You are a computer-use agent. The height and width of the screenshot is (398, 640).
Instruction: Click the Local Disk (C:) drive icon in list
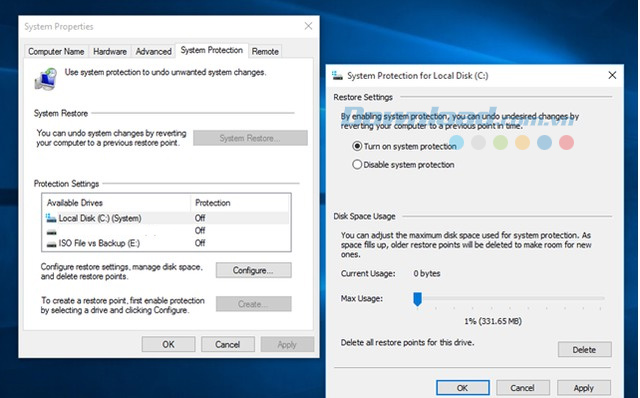click(51, 218)
